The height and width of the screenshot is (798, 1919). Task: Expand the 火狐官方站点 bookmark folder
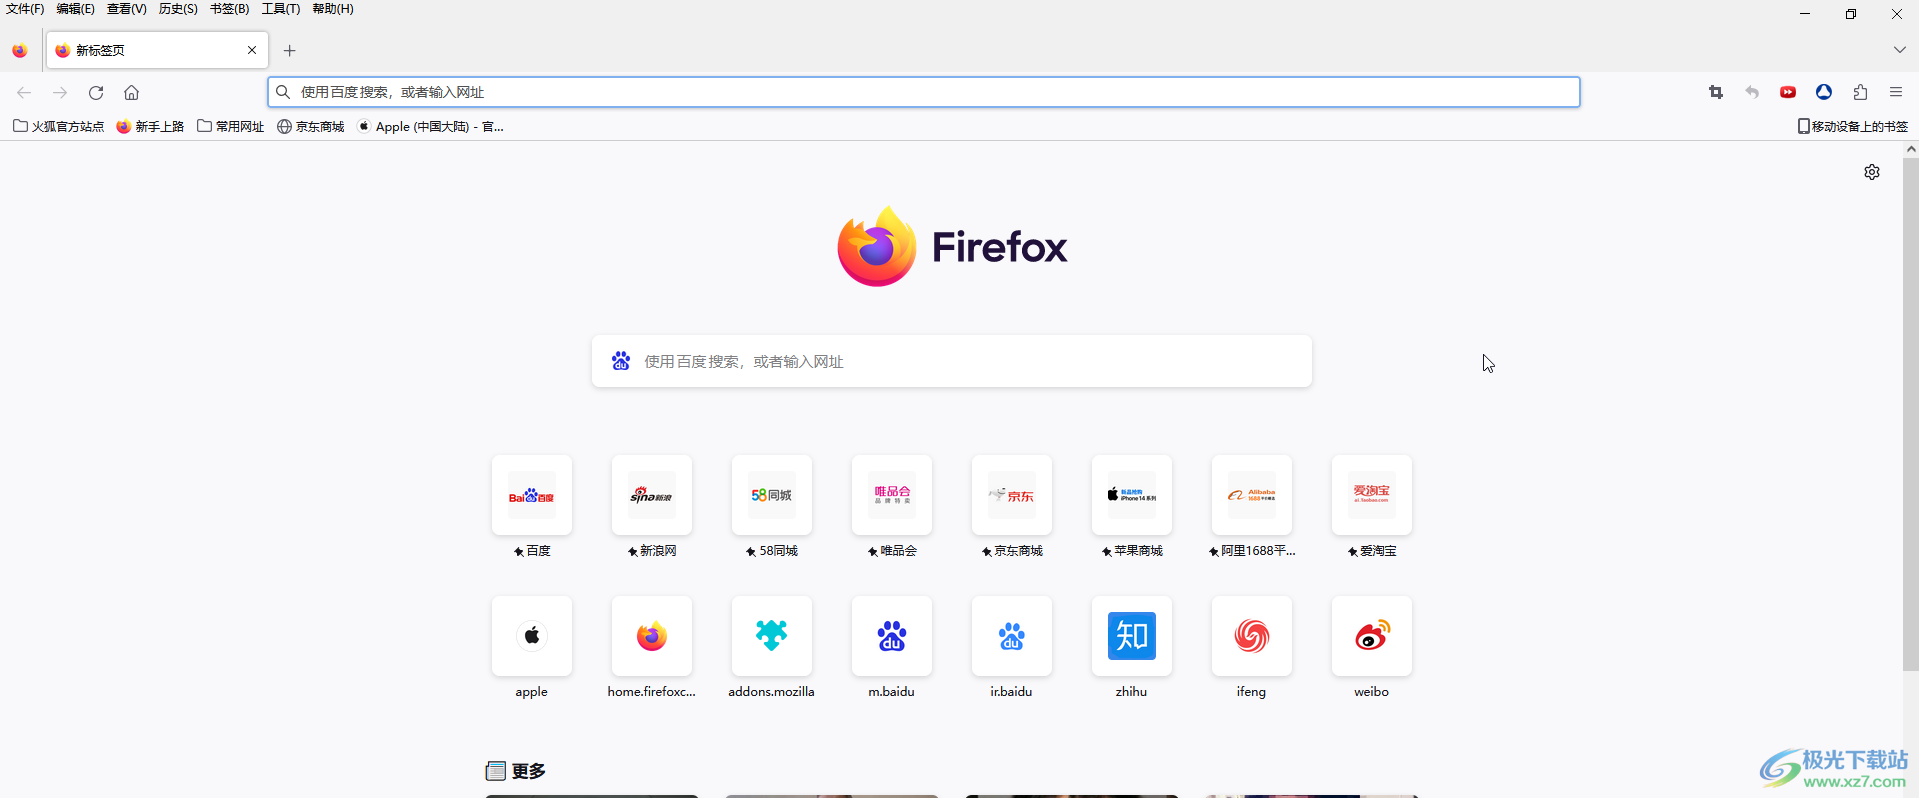59,126
